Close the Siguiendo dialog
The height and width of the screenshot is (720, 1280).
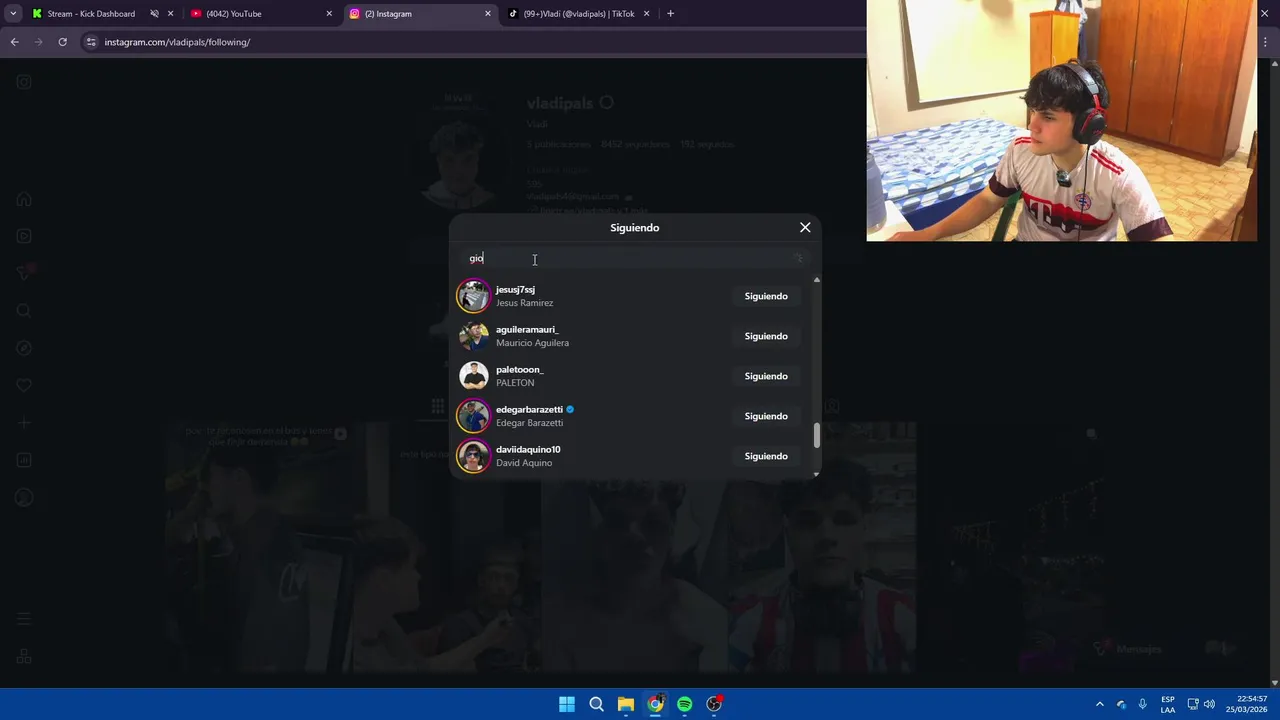(805, 227)
